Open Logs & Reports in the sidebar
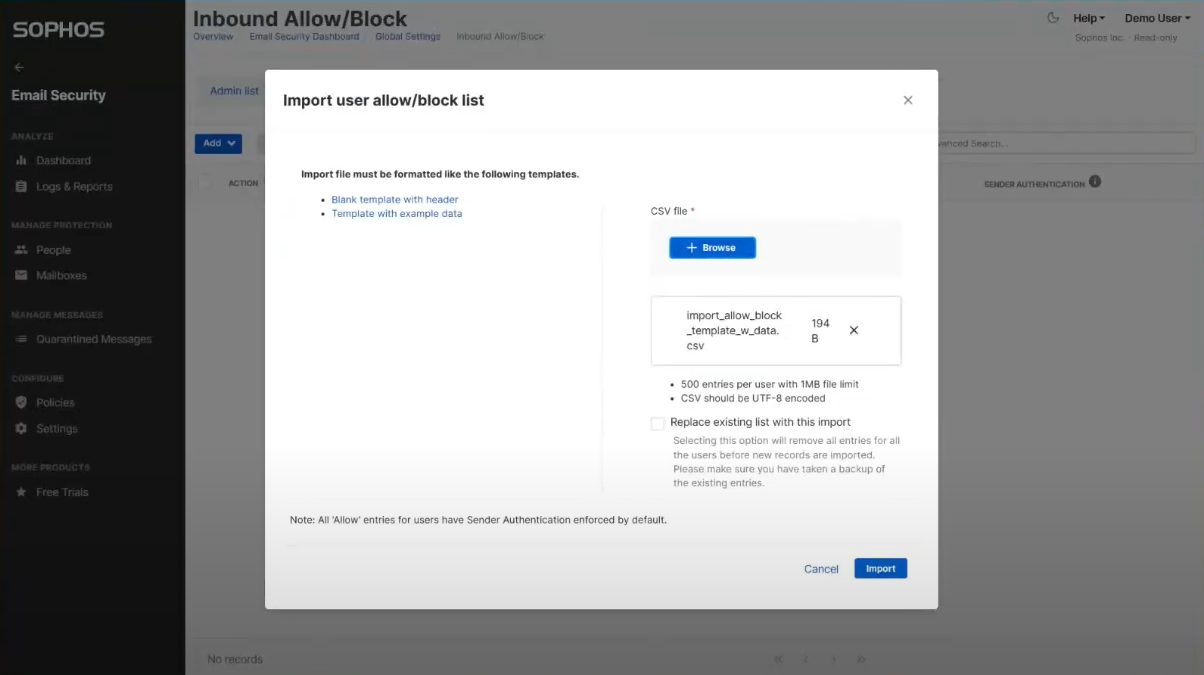This screenshot has width=1204, height=675. pos(73,186)
